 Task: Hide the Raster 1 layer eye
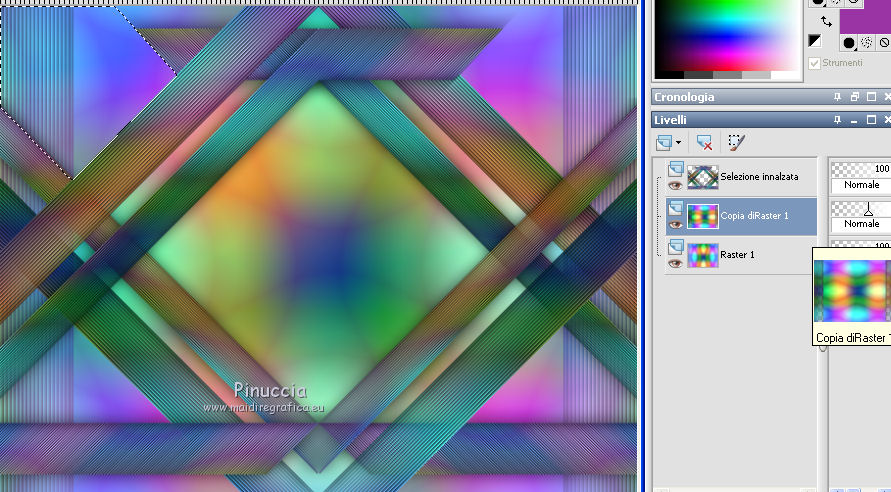coord(675,264)
